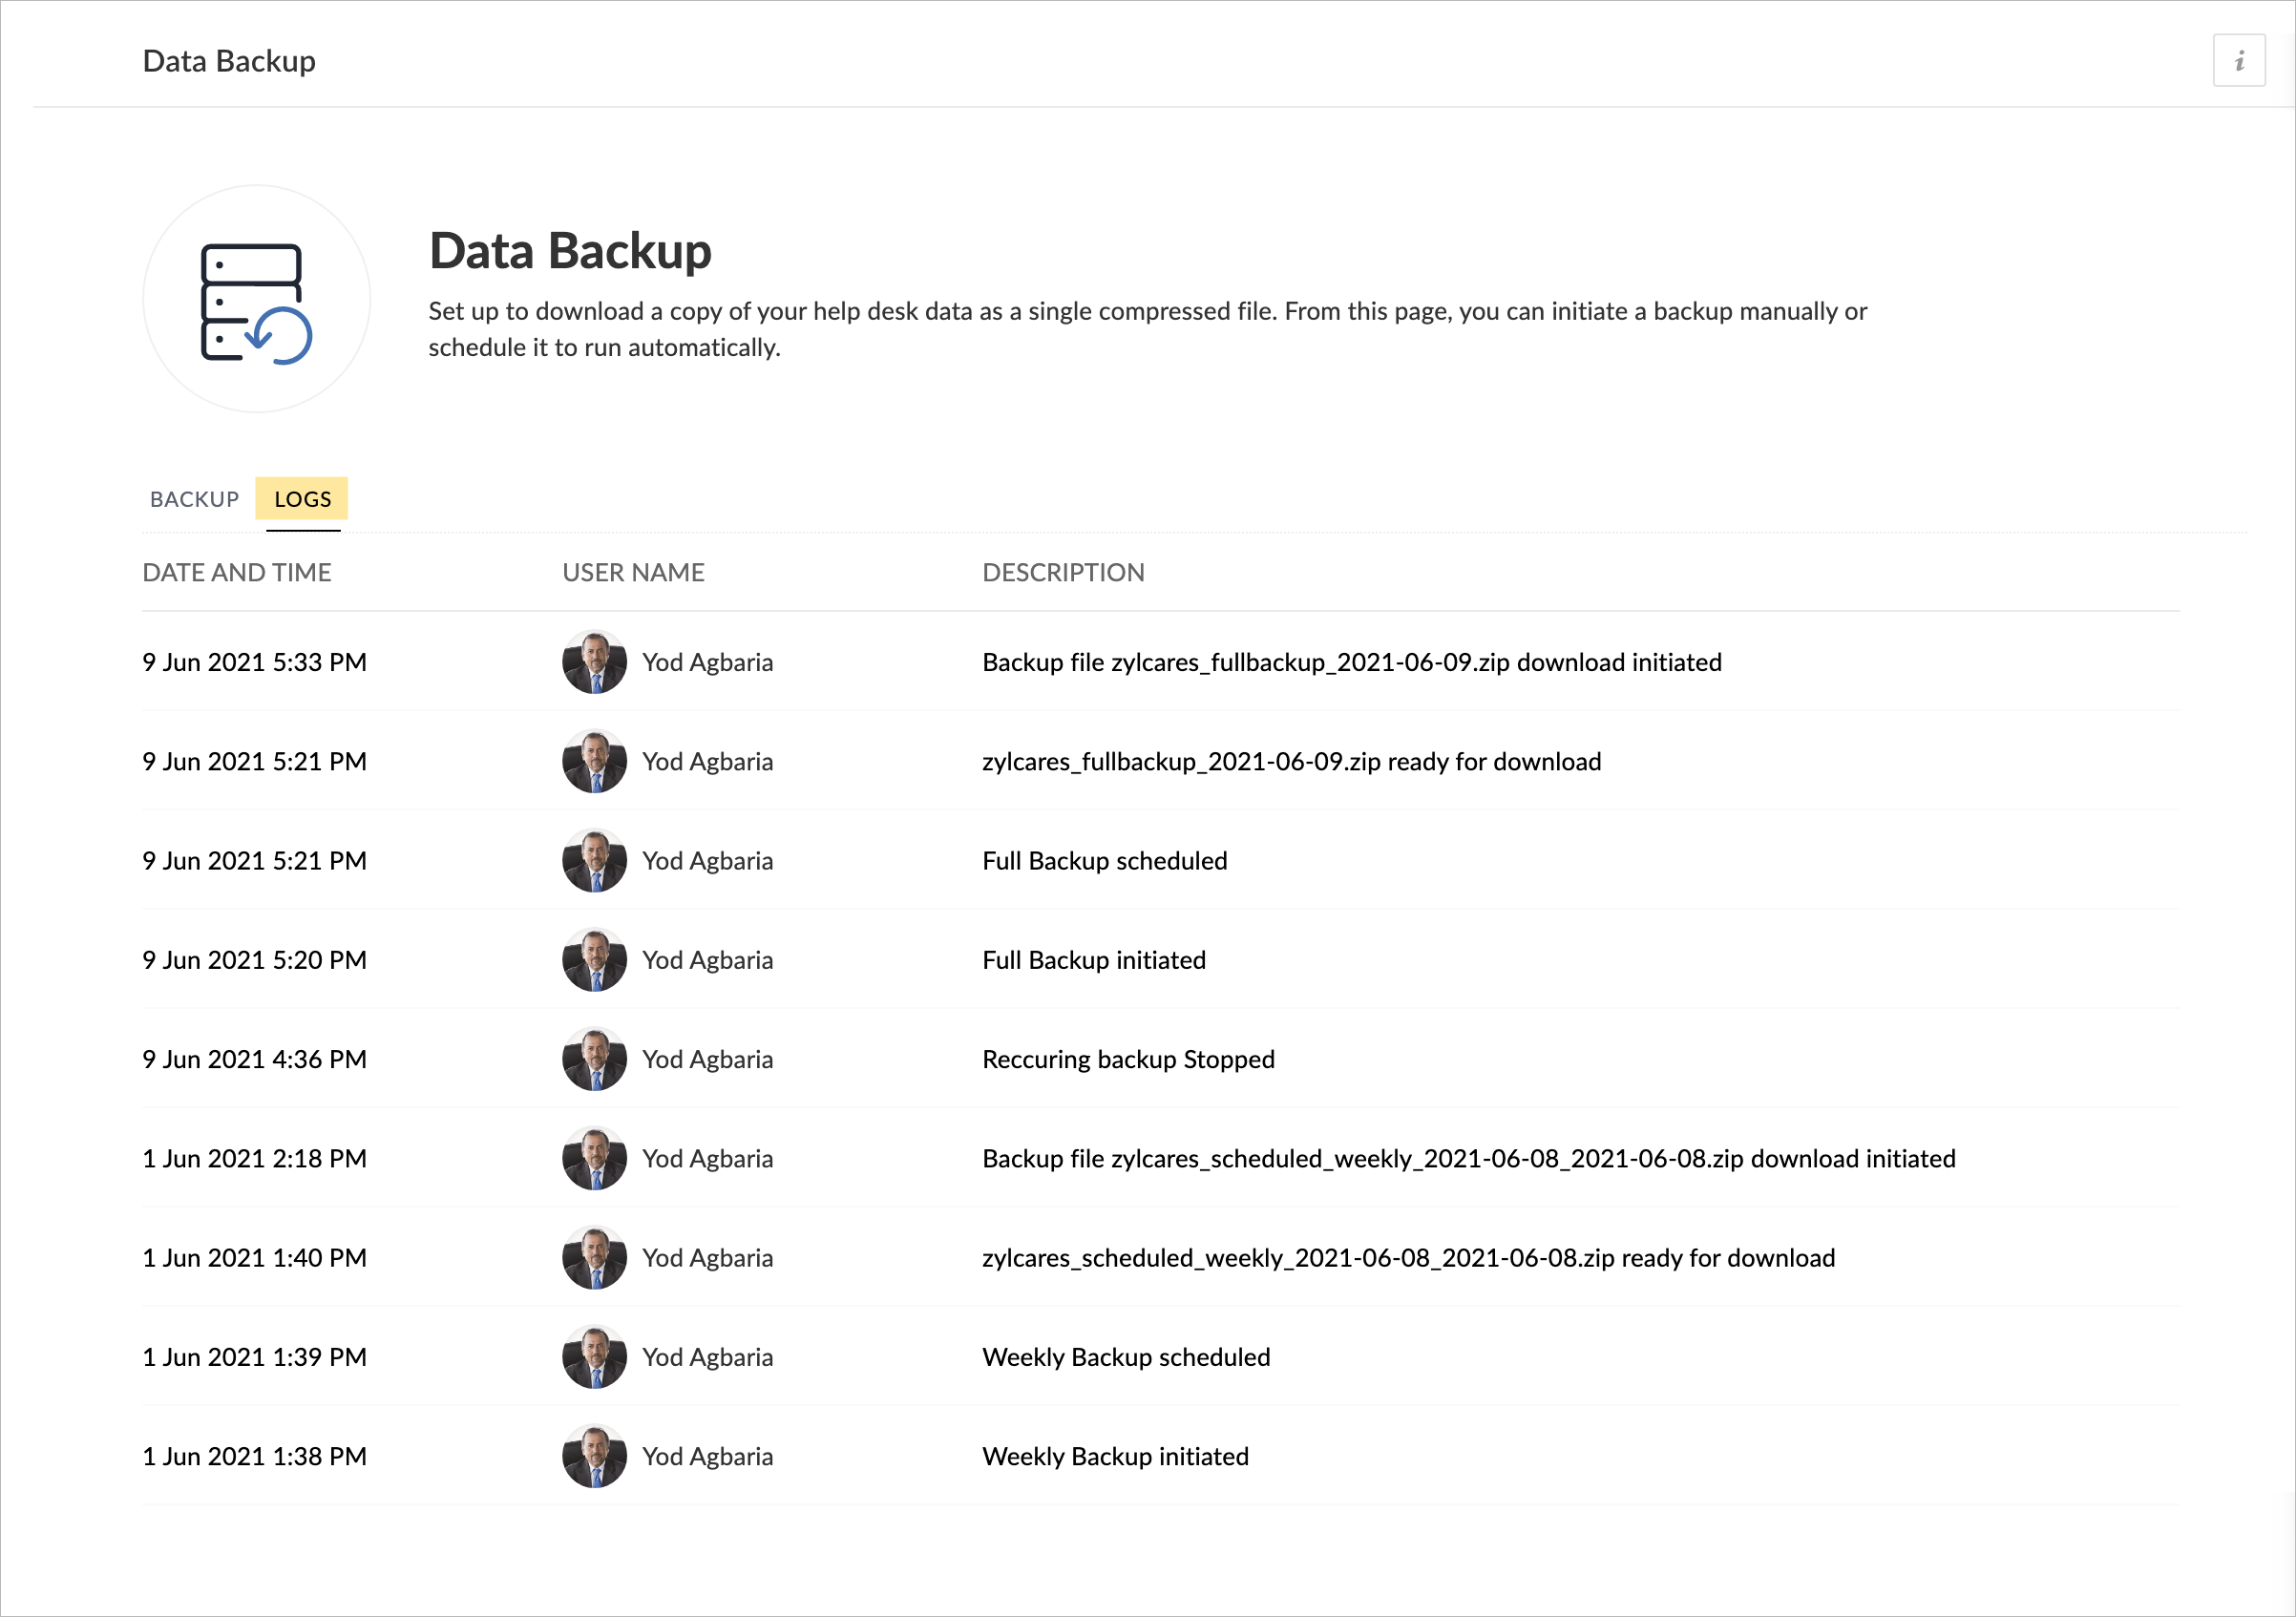
Task: Select the LOGS tab
Action: click(x=302, y=499)
